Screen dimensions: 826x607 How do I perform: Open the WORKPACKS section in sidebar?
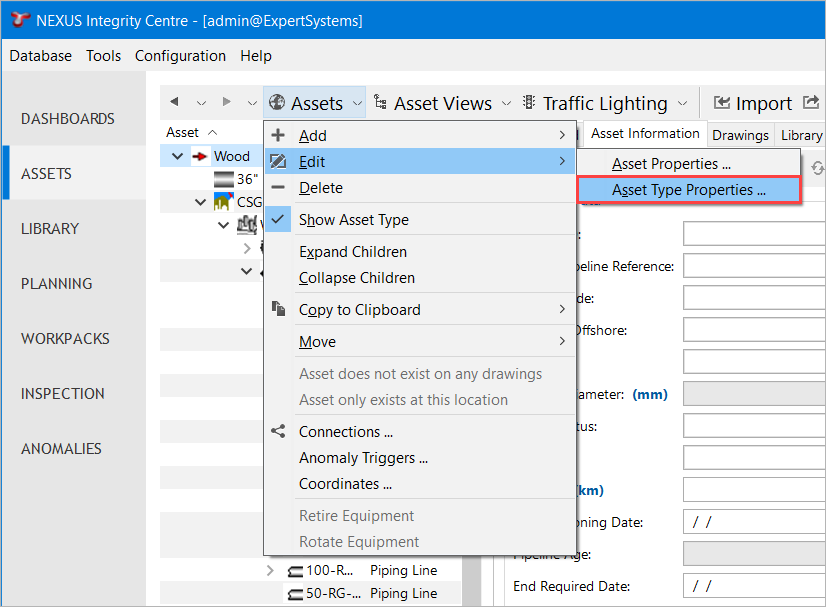tap(65, 338)
